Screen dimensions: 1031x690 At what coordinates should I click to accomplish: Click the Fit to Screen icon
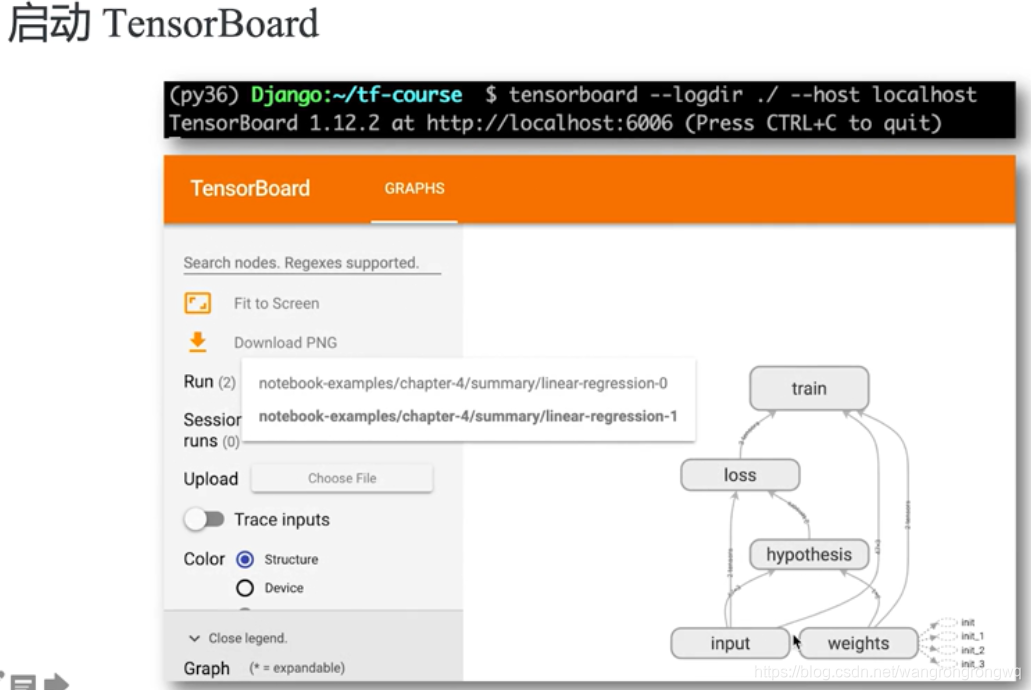pyautogui.click(x=197, y=303)
